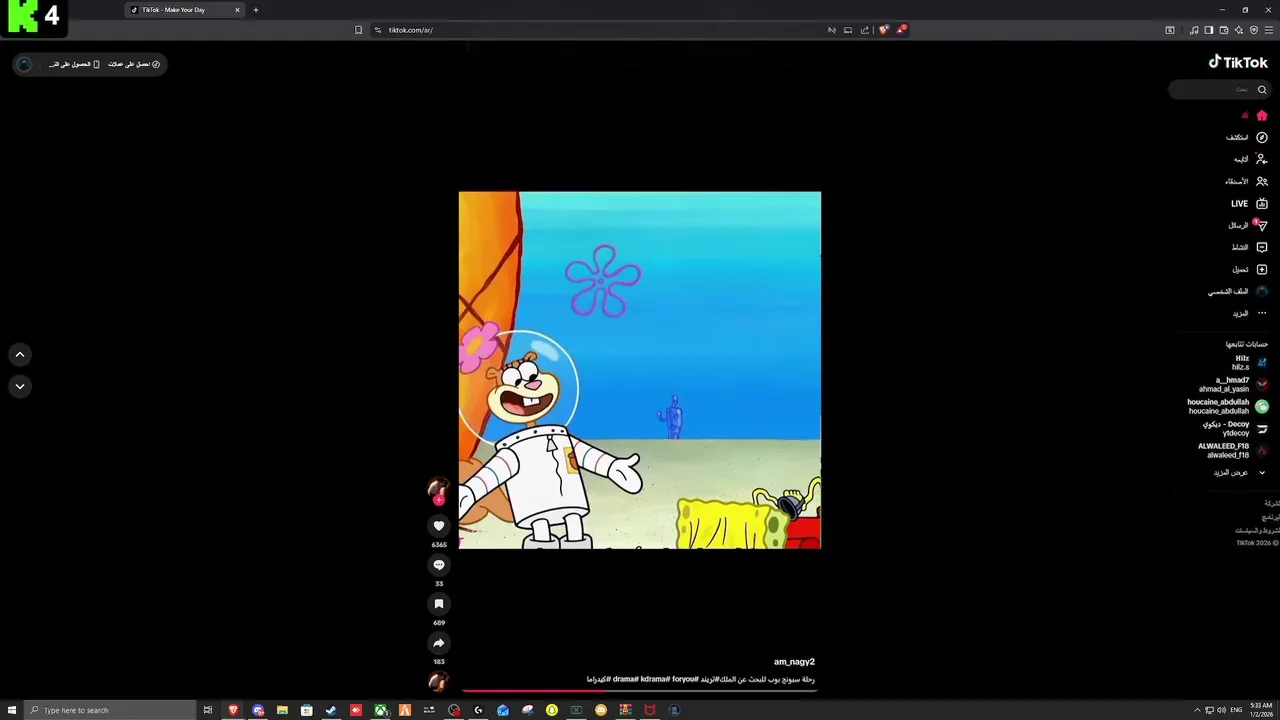Click the bookmark icon left of the address bar
The width and height of the screenshot is (1280, 720).
pyautogui.click(x=358, y=30)
